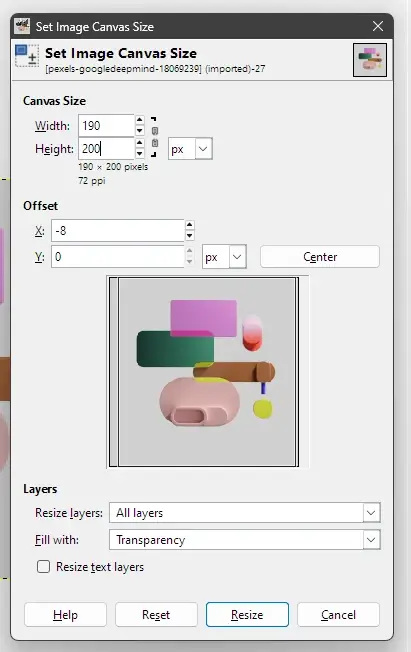
Task: Open Help for canvas size dialog
Action: click(65, 615)
